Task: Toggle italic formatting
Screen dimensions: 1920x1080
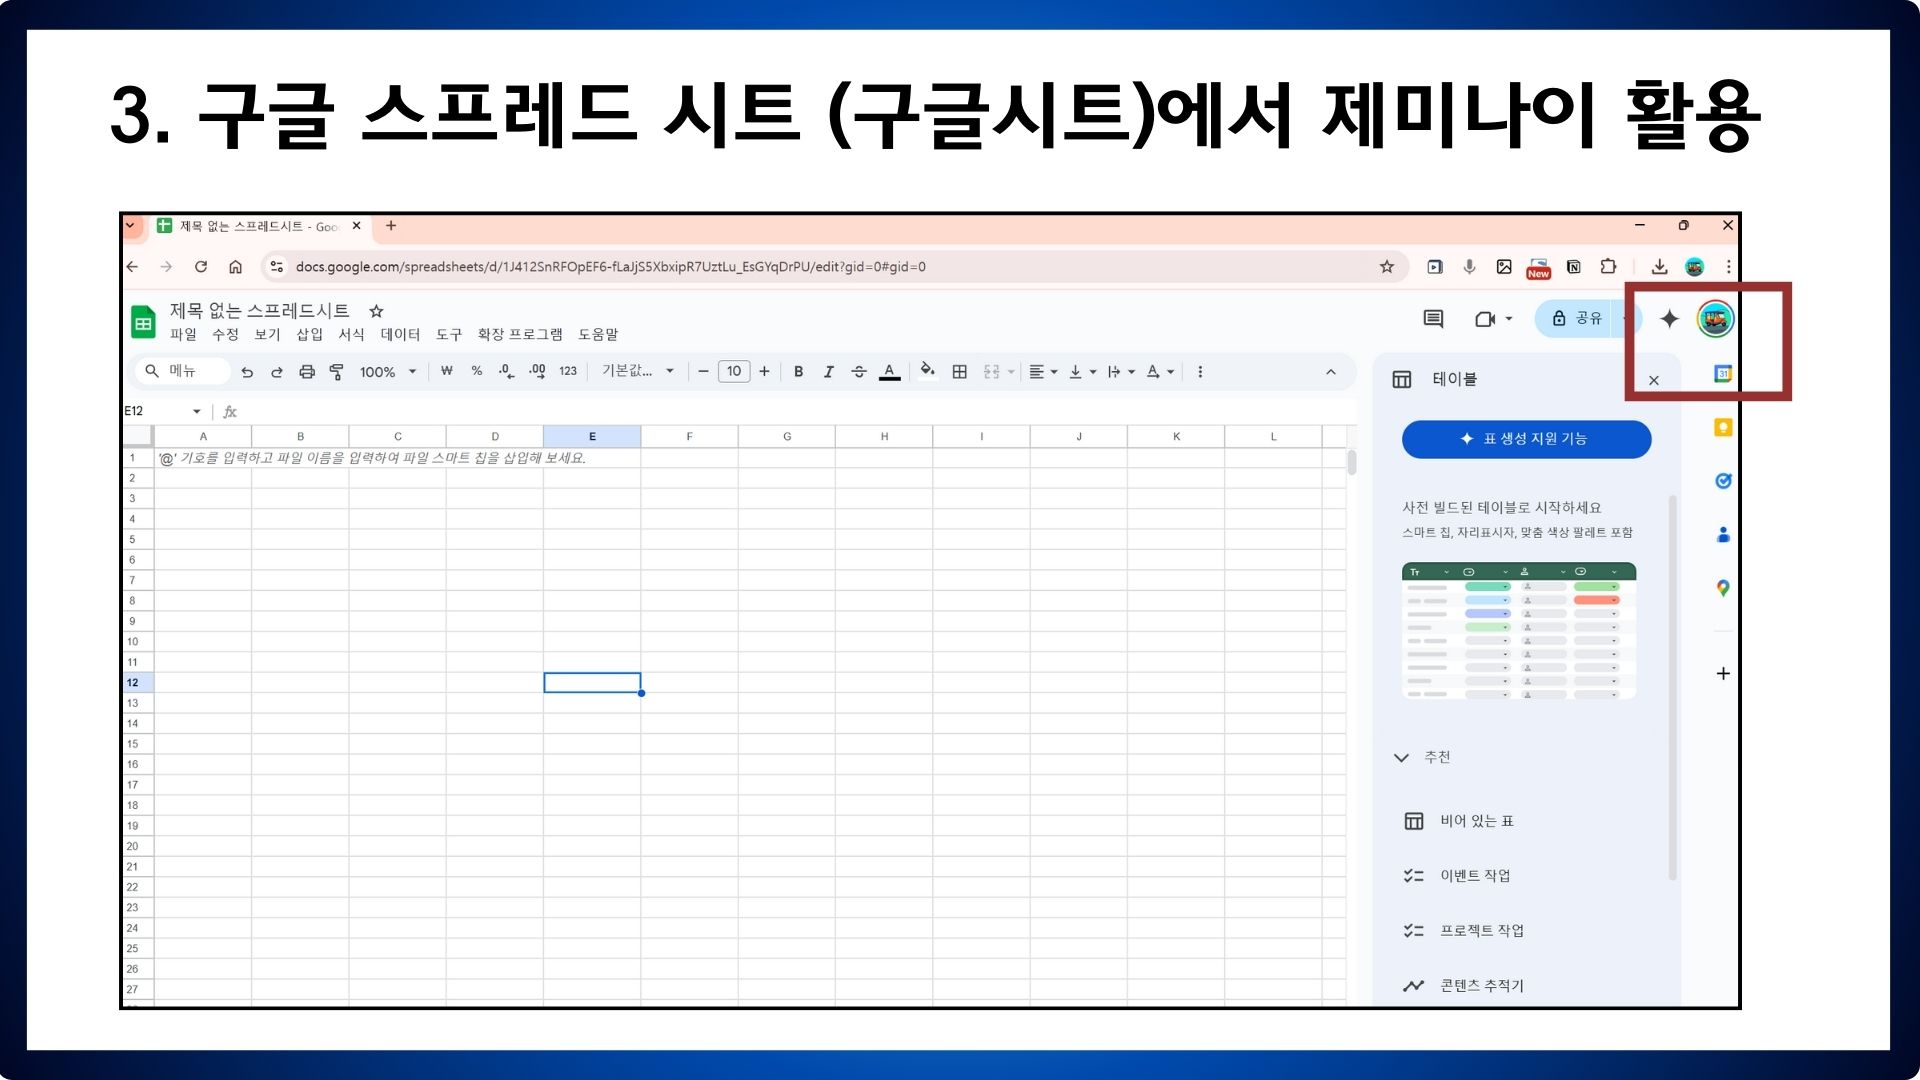Action: point(828,372)
